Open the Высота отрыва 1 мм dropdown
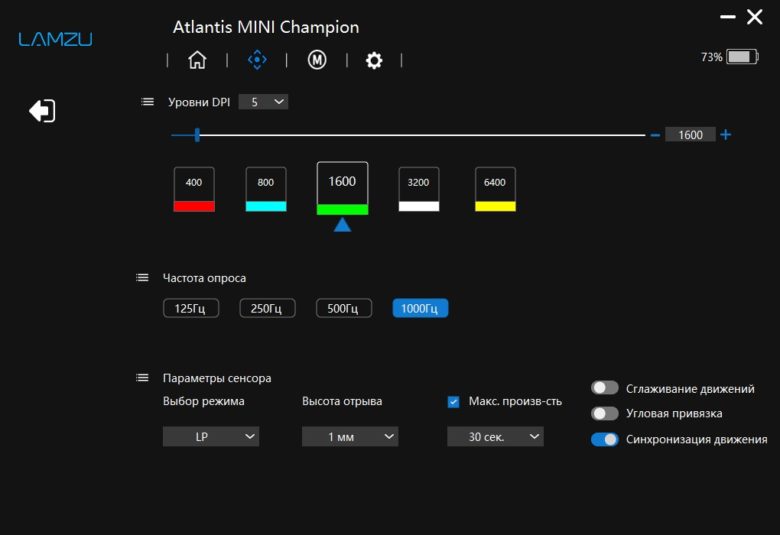The width and height of the screenshot is (780, 535). coord(350,436)
